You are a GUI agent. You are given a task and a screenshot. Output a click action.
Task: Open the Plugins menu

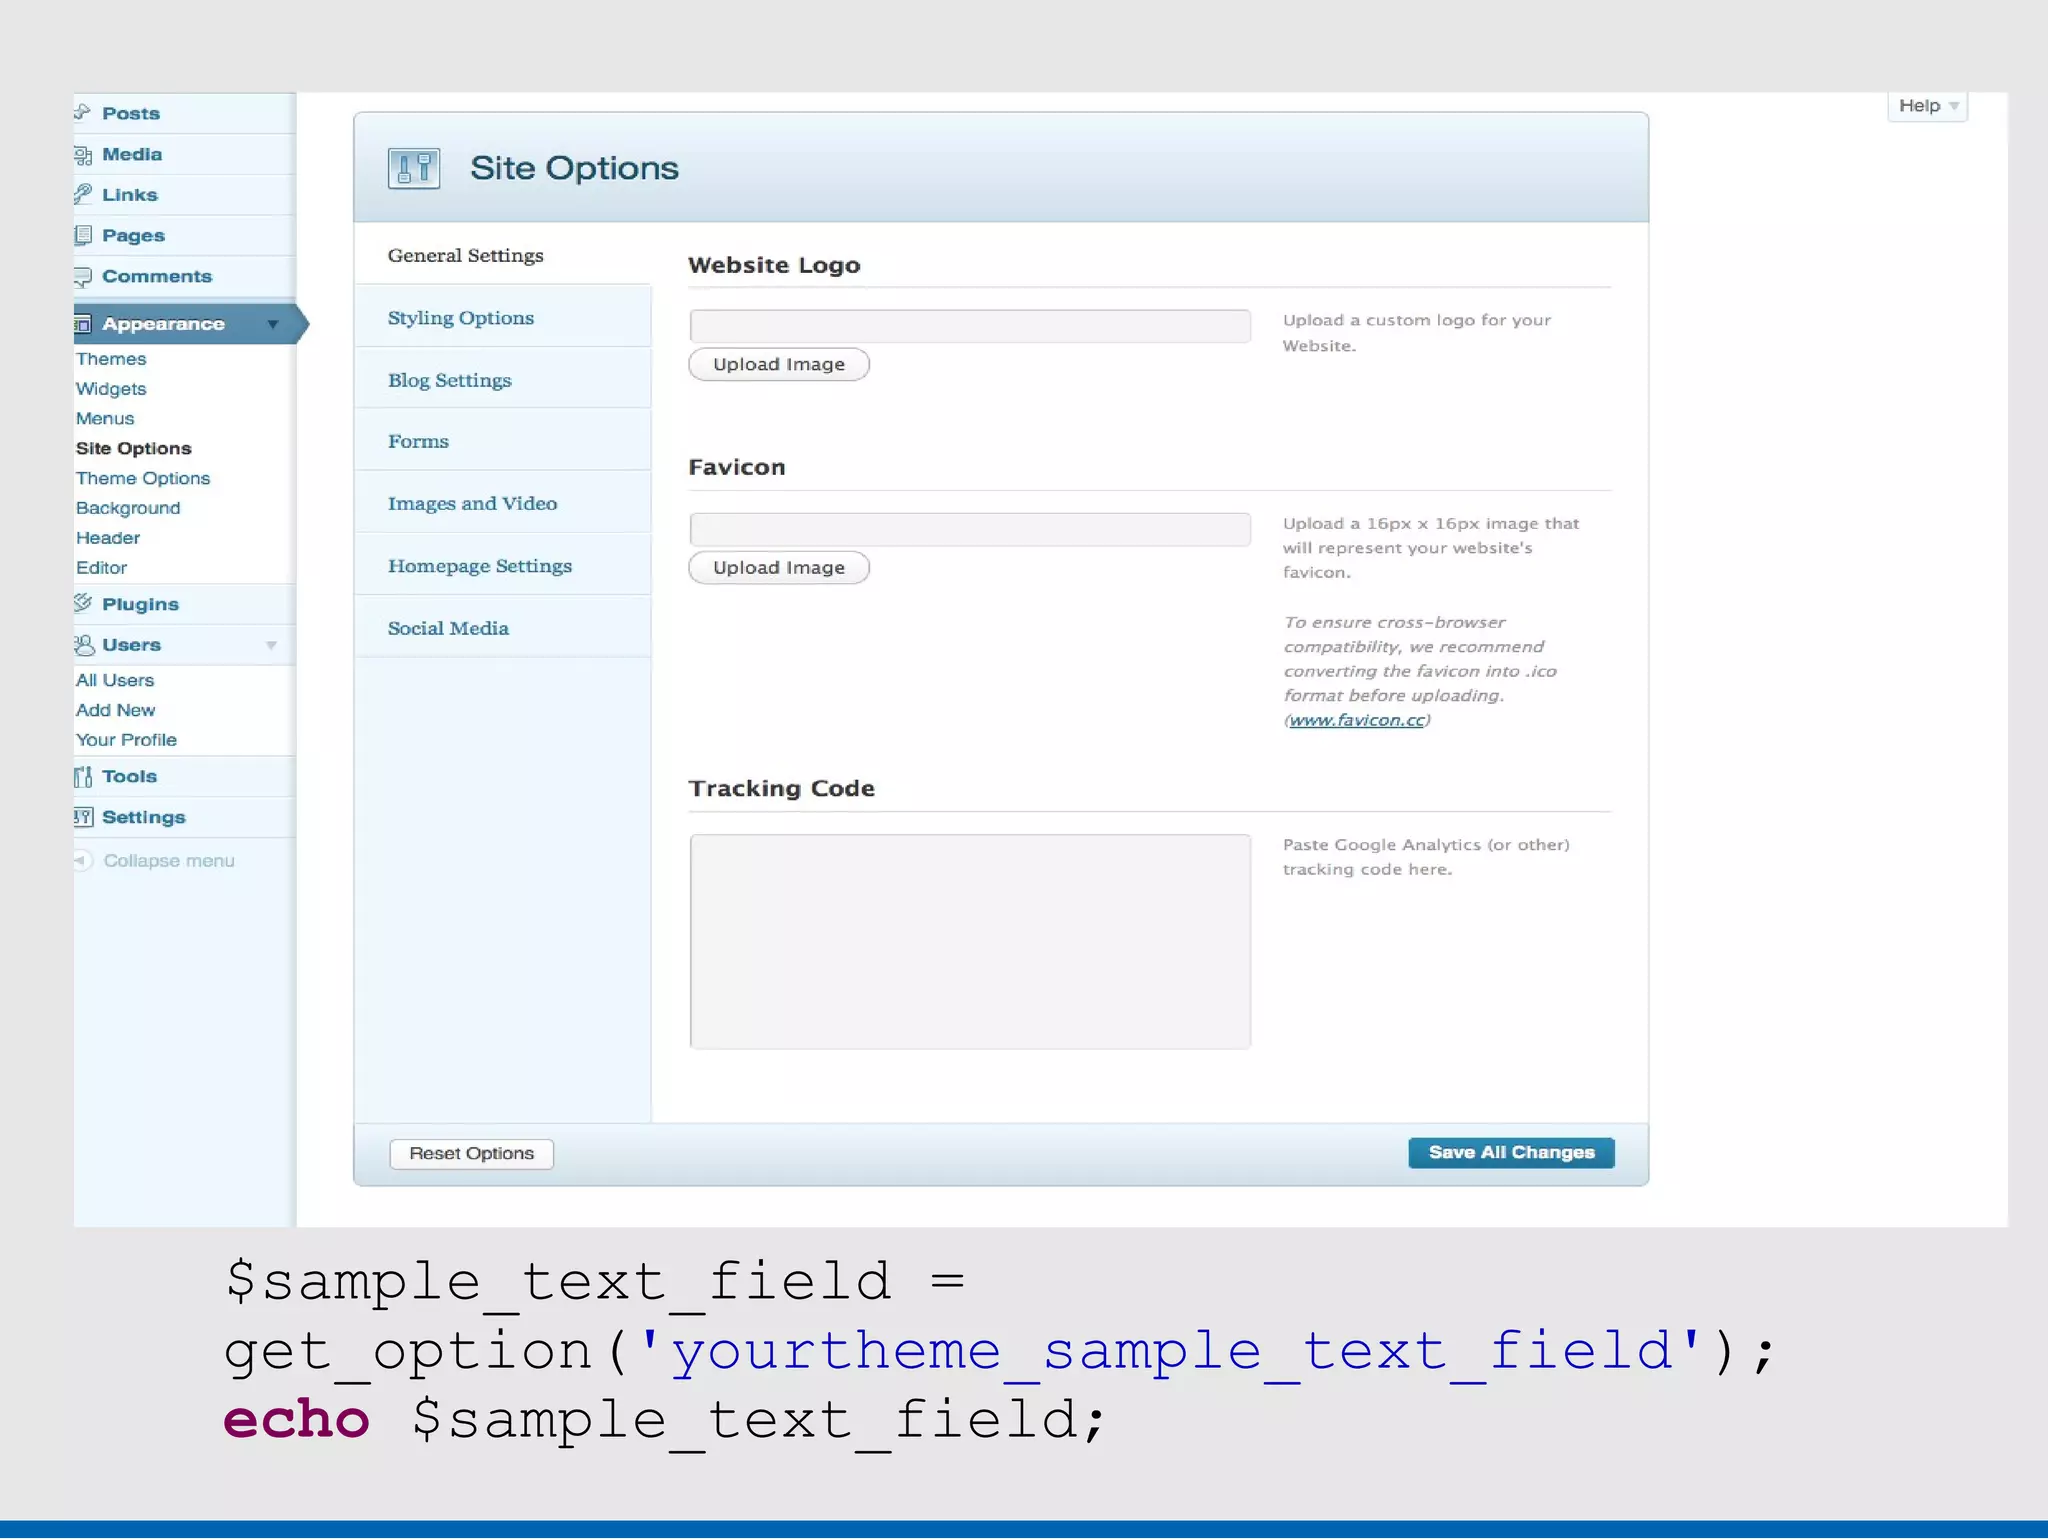[x=140, y=604]
